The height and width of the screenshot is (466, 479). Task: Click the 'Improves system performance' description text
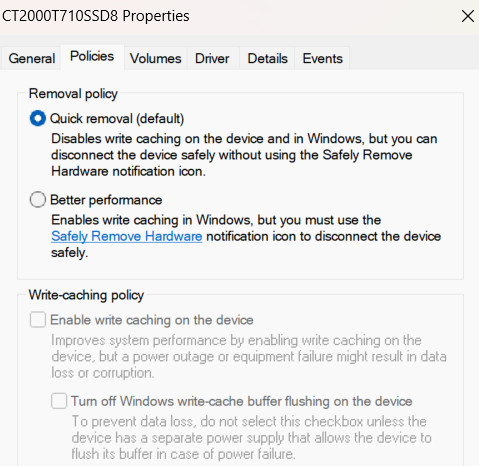[249, 357]
